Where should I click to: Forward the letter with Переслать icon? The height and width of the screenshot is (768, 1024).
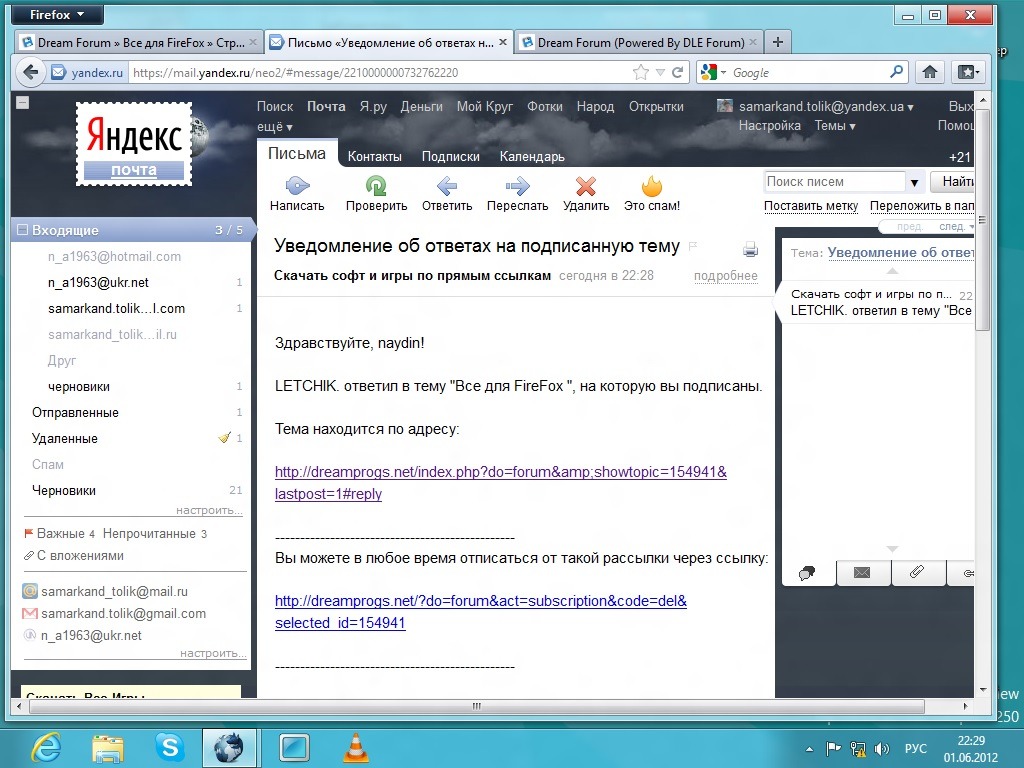(517, 186)
